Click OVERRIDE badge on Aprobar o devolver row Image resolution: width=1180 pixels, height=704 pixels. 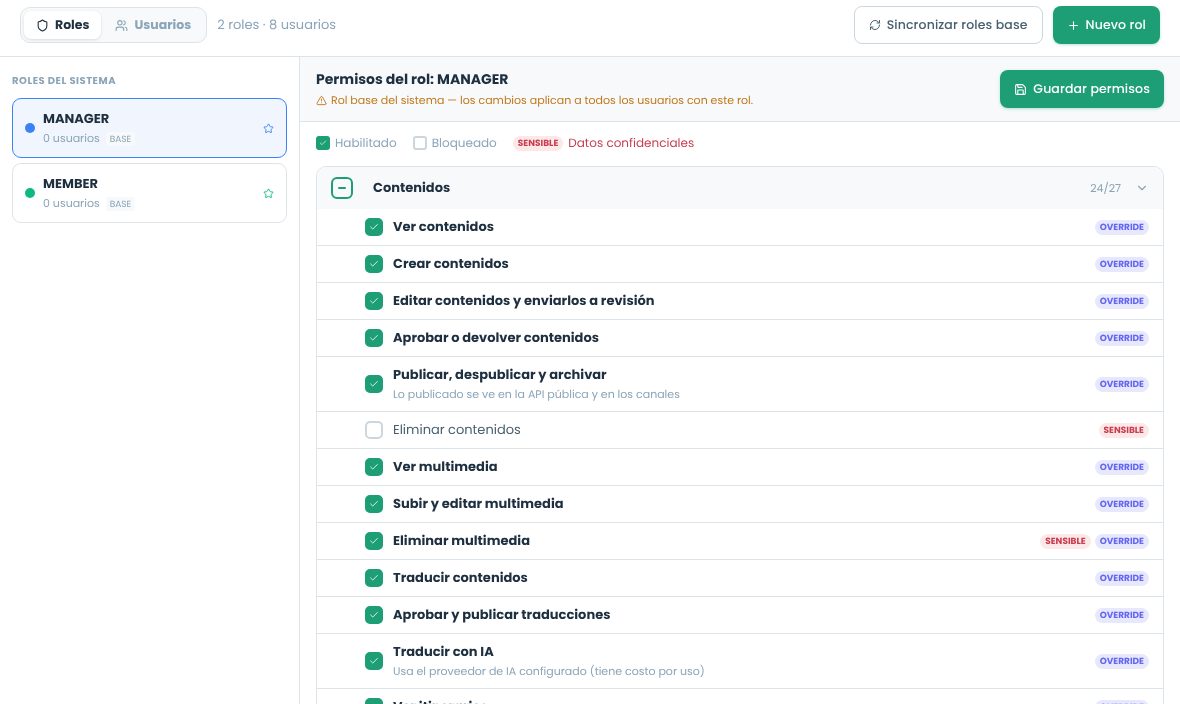click(1121, 337)
